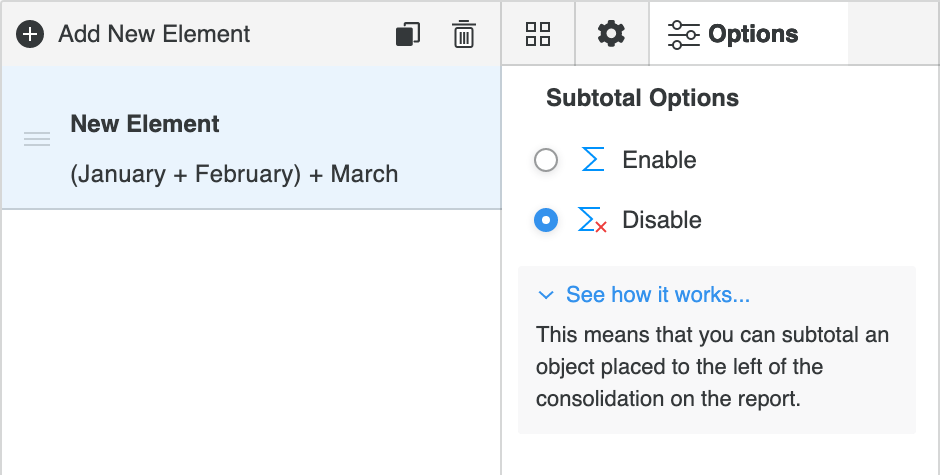Click the blue sigma icon beside Enable
940x475 pixels.
[593, 160]
